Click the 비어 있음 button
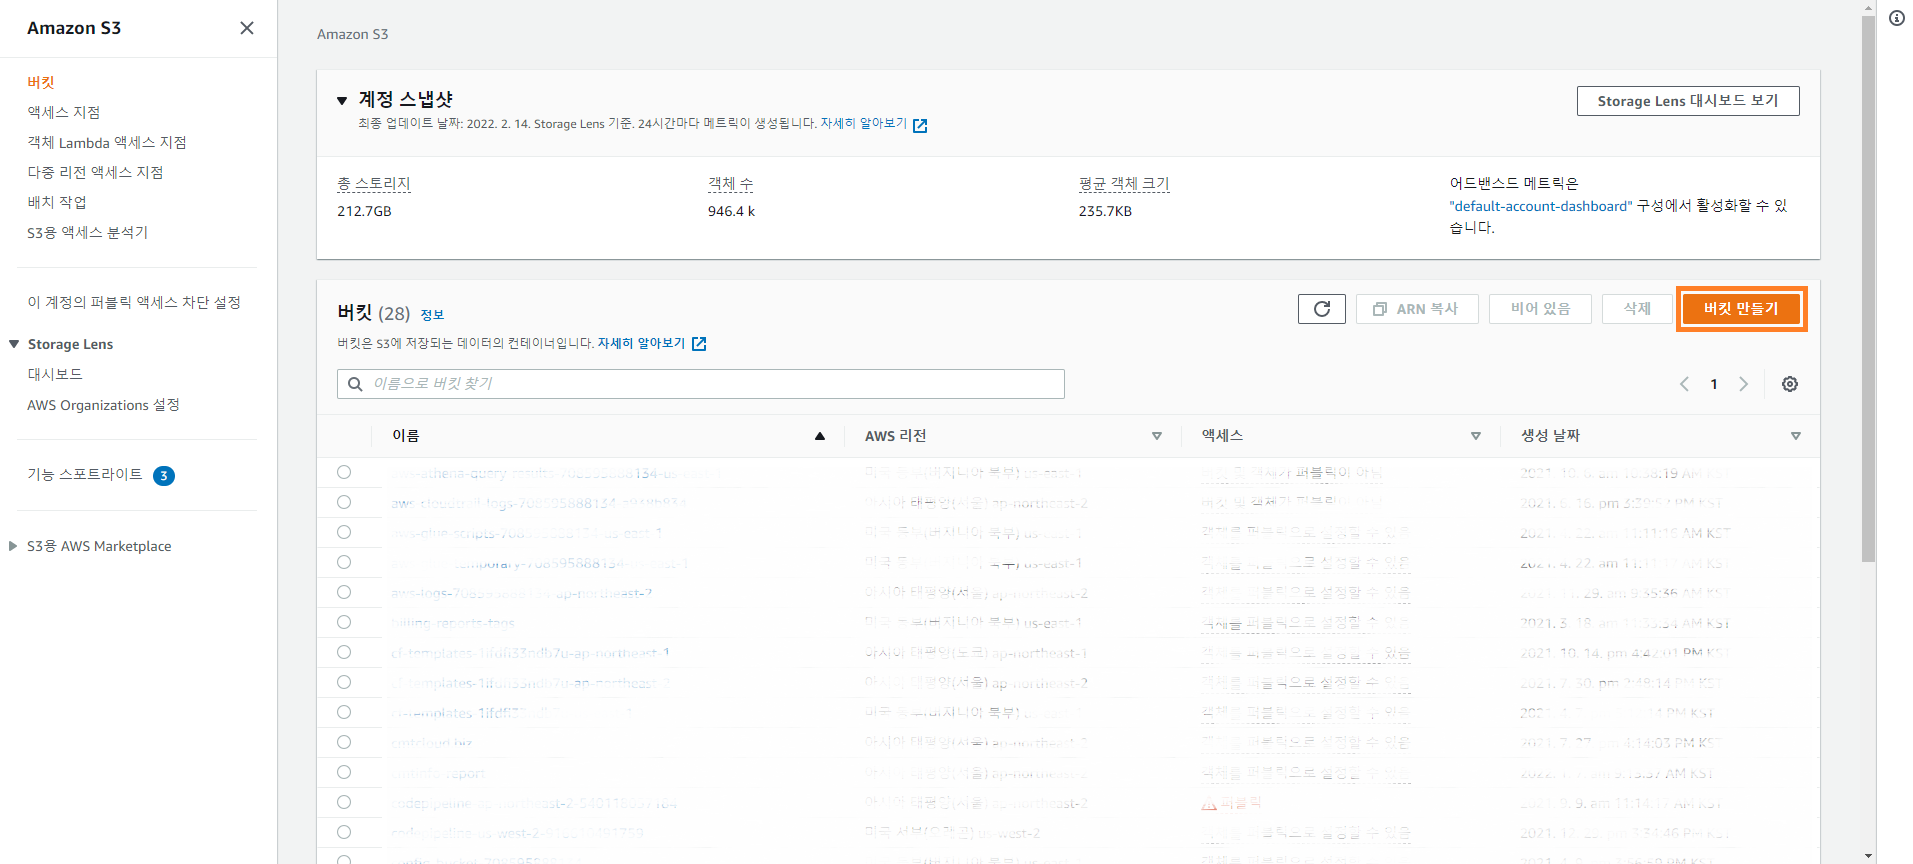 click(x=1540, y=309)
